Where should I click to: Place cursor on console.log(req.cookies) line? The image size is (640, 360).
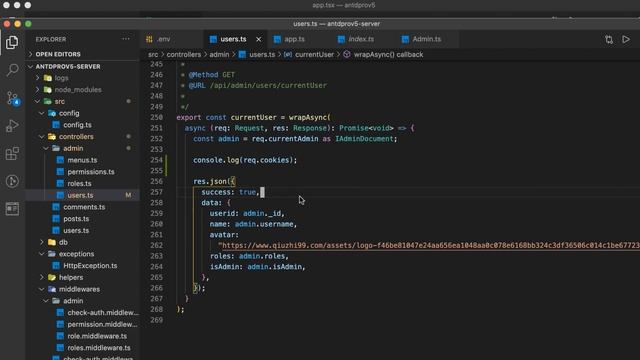click(245, 160)
